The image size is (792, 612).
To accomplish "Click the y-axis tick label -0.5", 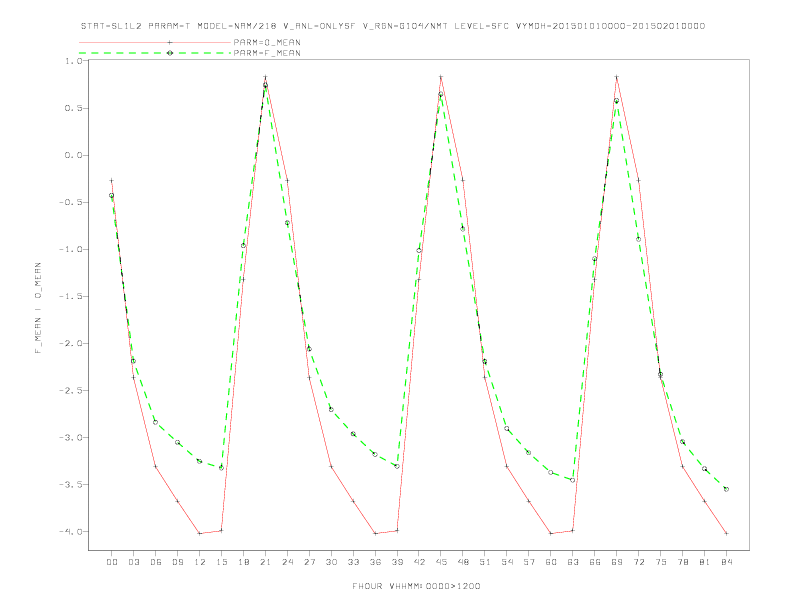I will point(70,202).
